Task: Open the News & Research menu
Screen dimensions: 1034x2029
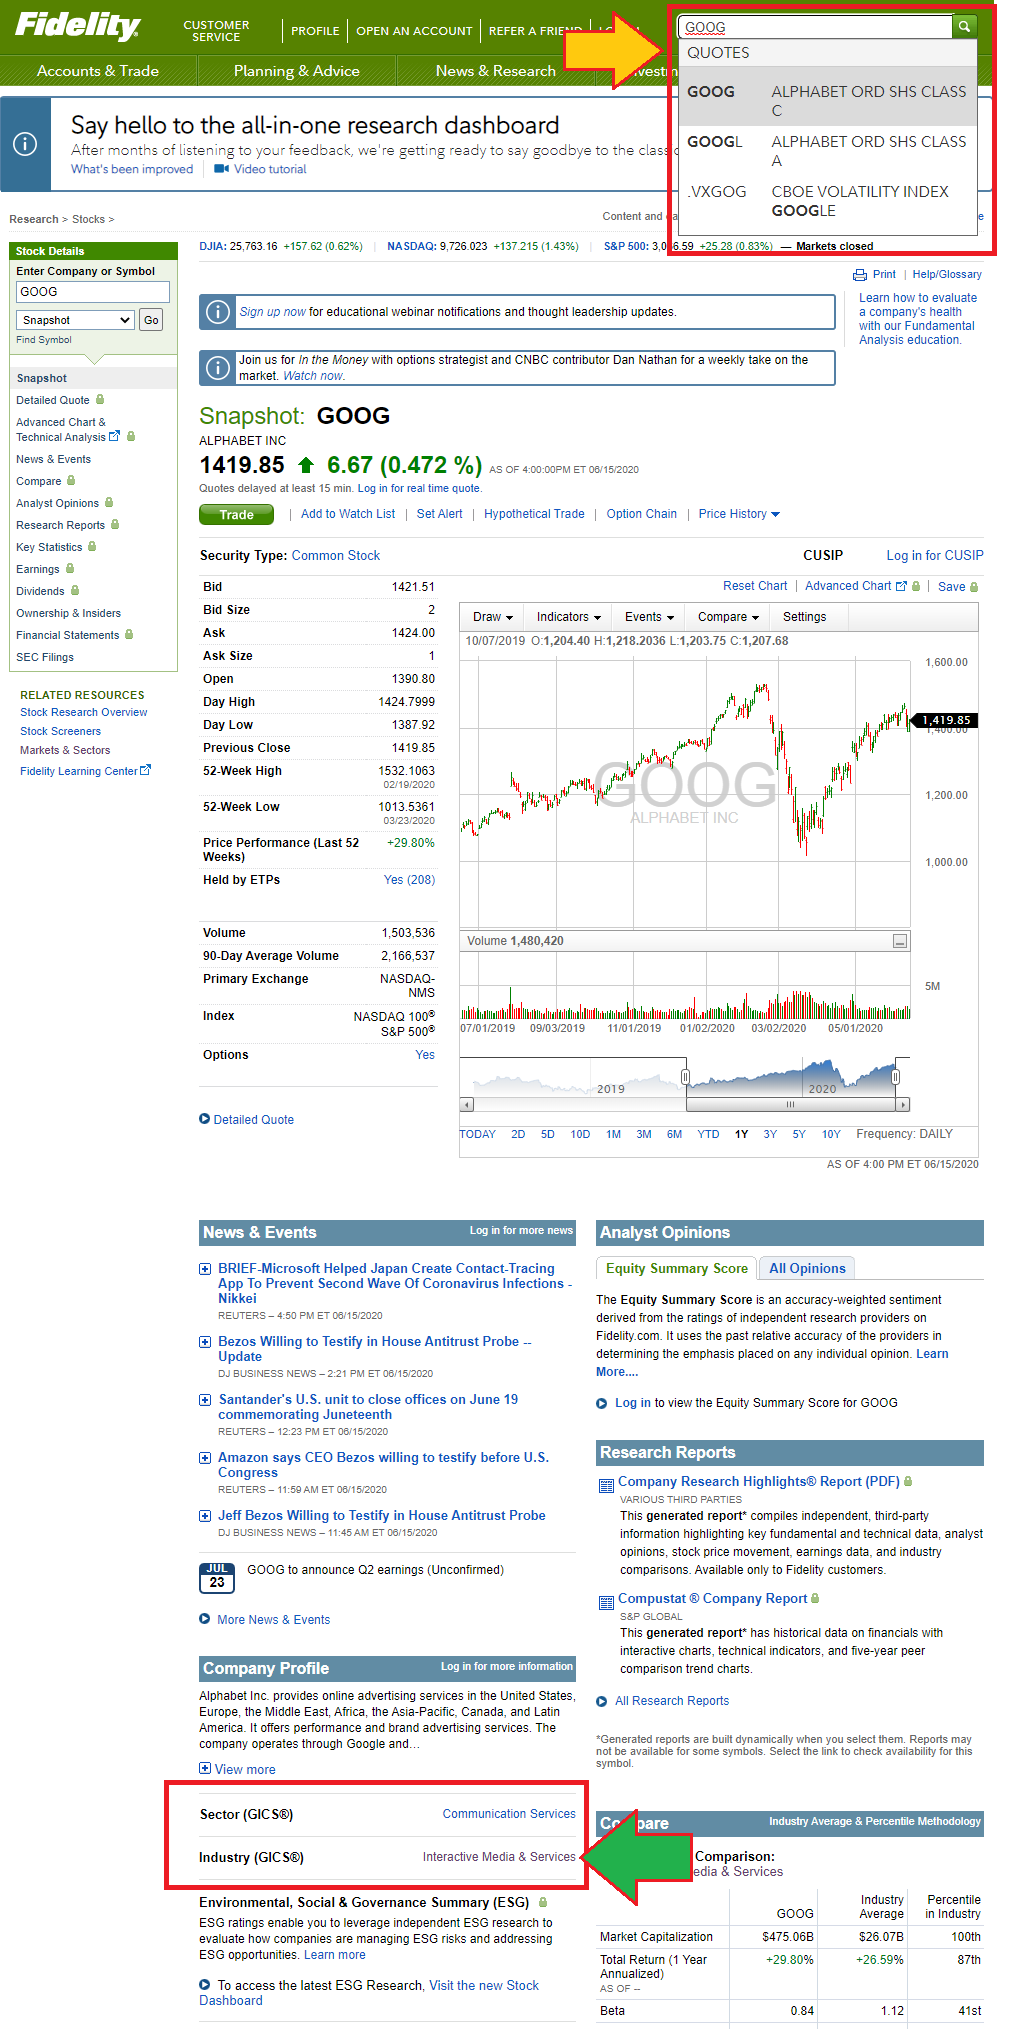Action: pyautogui.click(x=495, y=71)
